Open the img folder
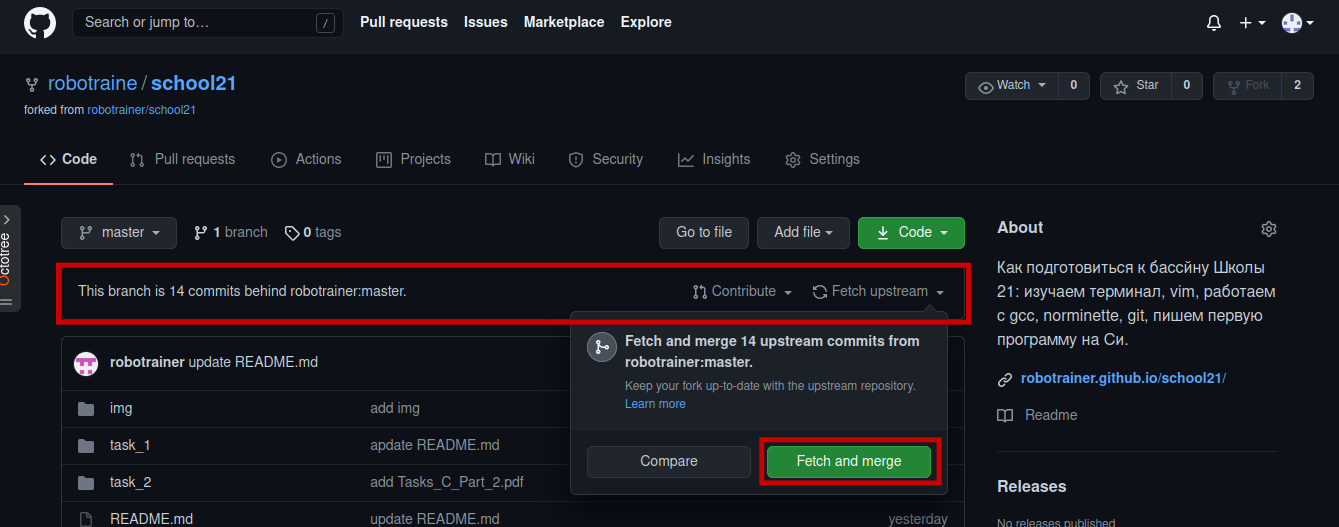The height and width of the screenshot is (527, 1339). [121, 408]
